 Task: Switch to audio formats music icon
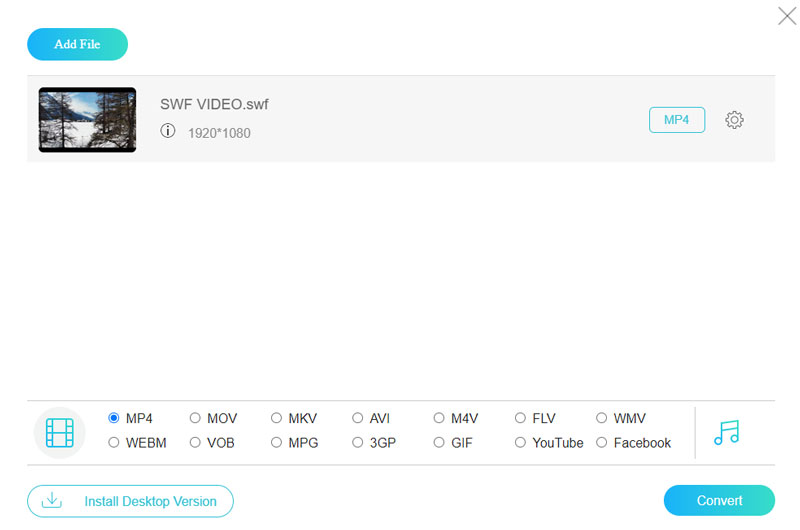point(727,432)
